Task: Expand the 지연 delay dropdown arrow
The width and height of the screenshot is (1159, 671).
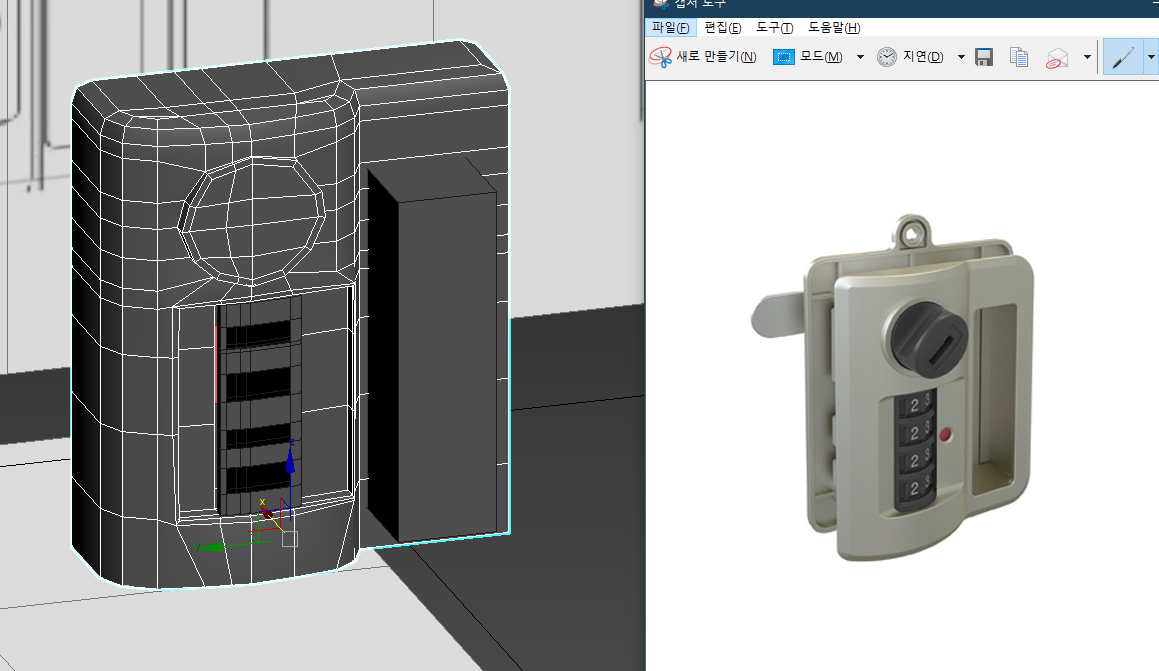Action: click(961, 57)
